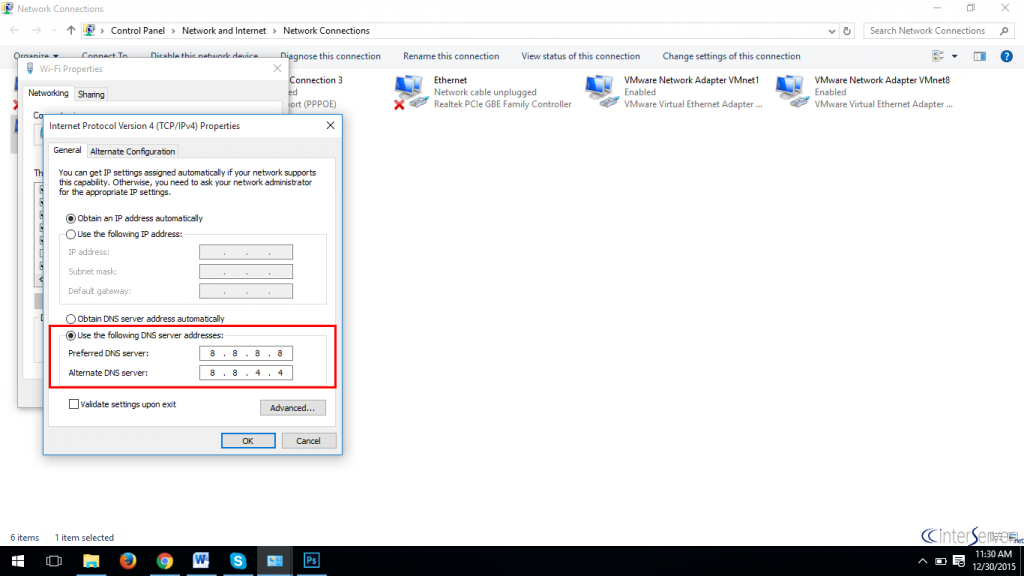This screenshot has height=576, width=1024.
Task: Close the IPv4 Properties dialog
Action: [330, 125]
